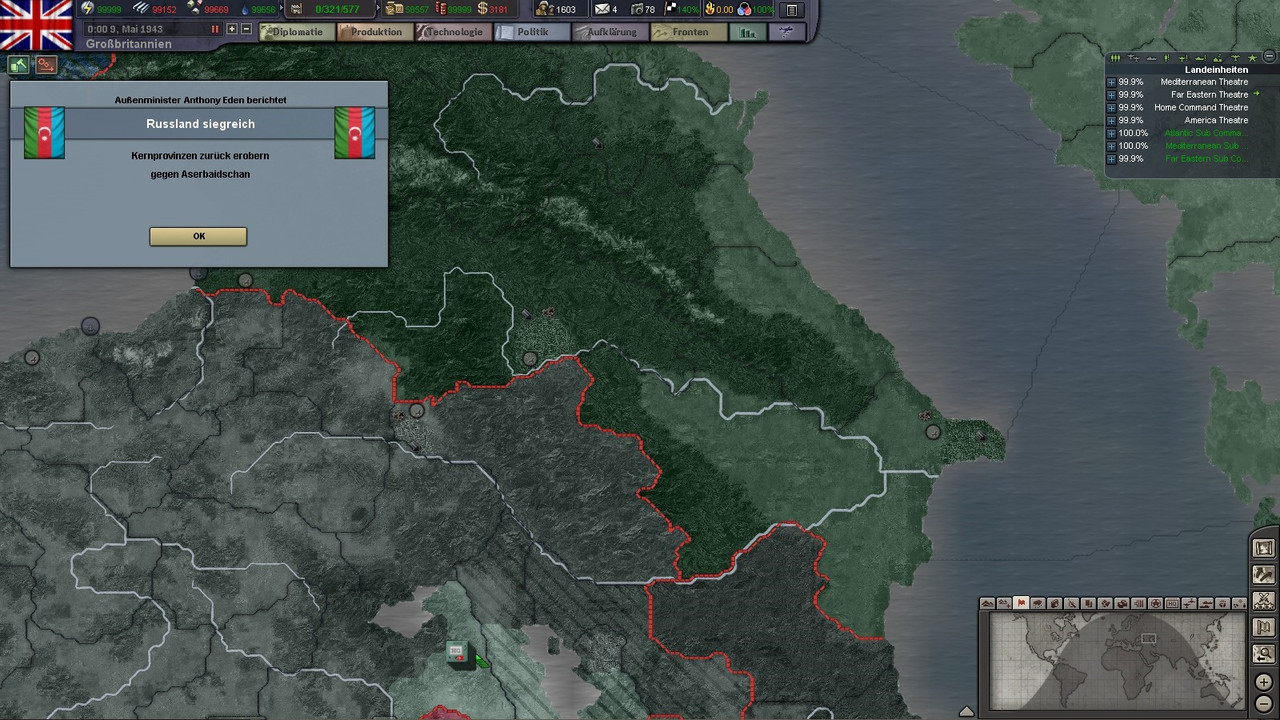Screen dimensions: 1280x720
Task: Select the political flag map mode
Action: click(1020, 603)
